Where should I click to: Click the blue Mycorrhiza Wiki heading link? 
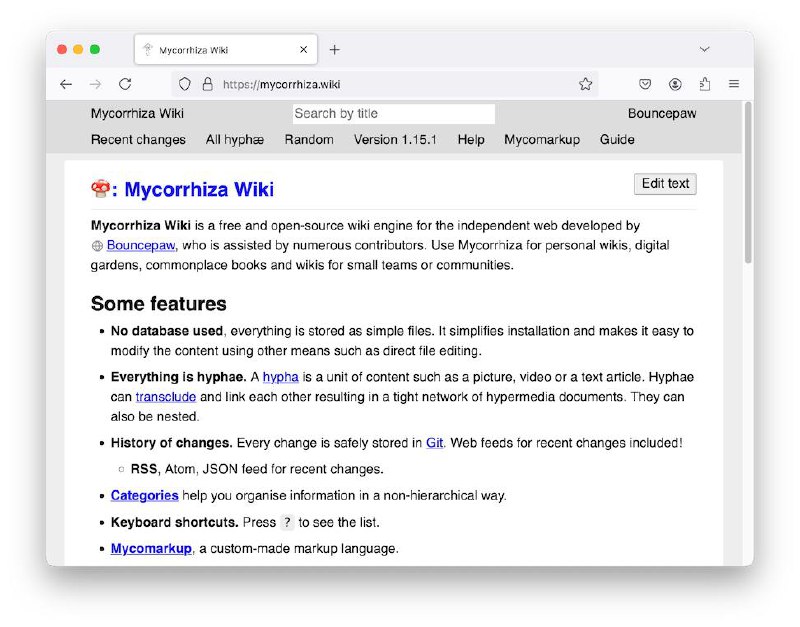point(199,189)
